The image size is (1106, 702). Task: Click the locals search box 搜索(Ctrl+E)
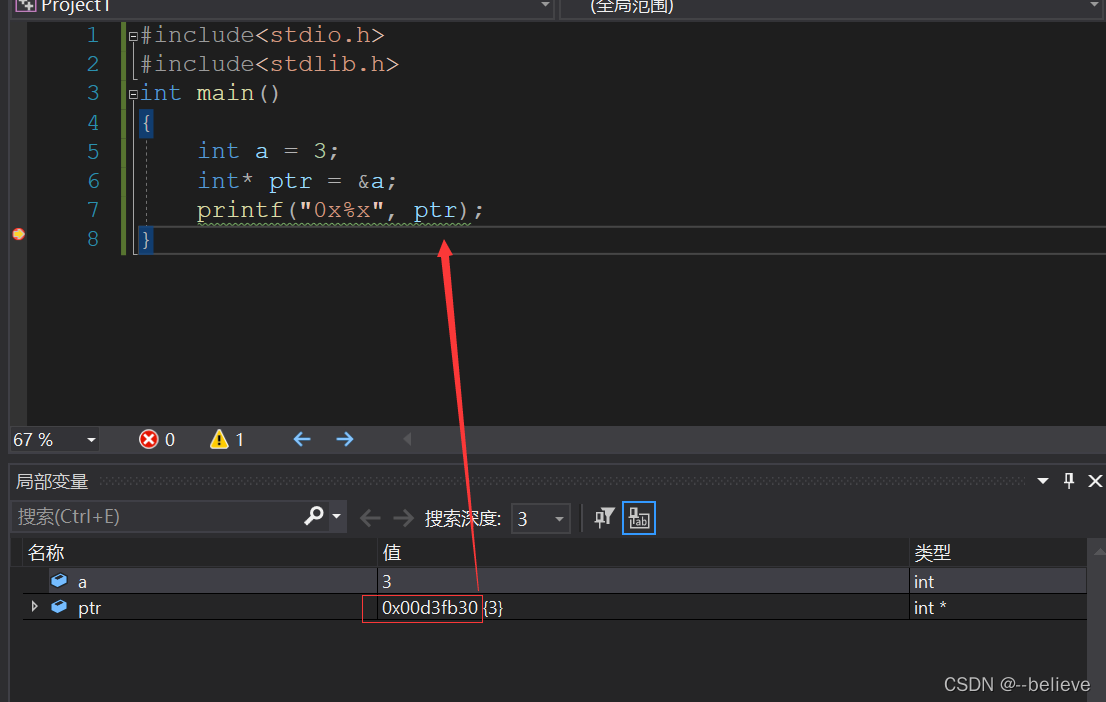point(155,517)
